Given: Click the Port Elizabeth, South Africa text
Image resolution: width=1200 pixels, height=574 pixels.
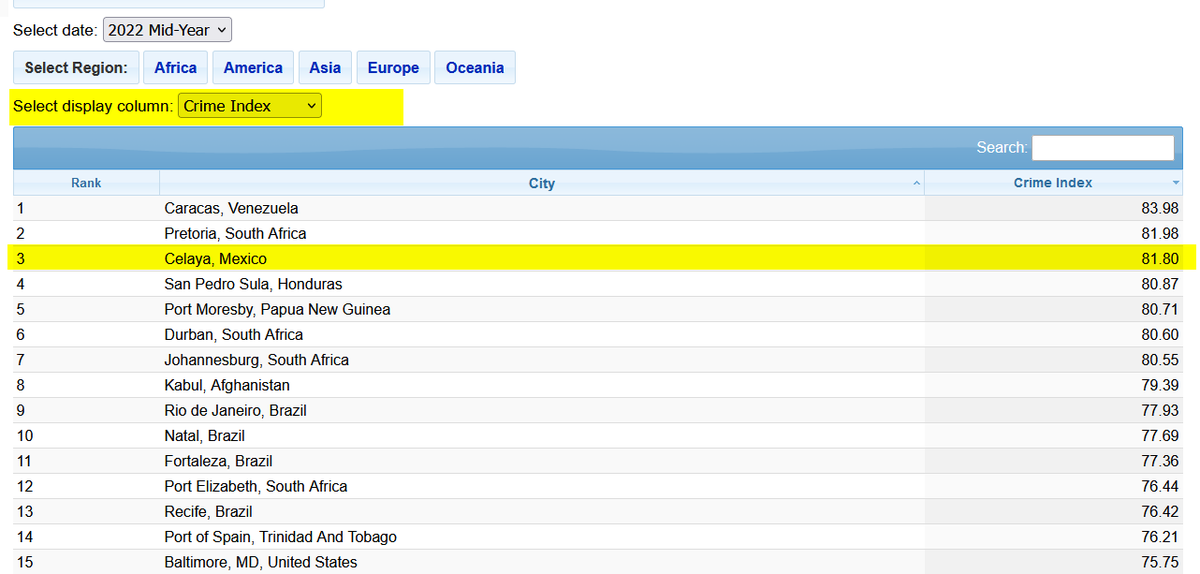Looking at the screenshot, I should coord(256,486).
